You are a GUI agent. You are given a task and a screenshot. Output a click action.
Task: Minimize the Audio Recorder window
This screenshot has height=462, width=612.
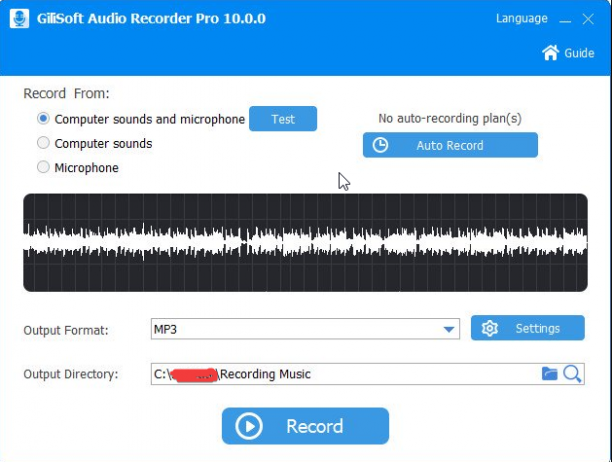(565, 19)
